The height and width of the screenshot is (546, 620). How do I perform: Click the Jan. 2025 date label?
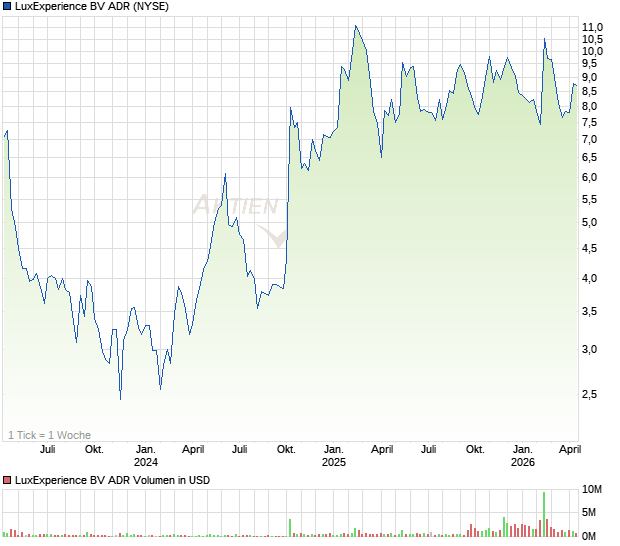point(334,455)
